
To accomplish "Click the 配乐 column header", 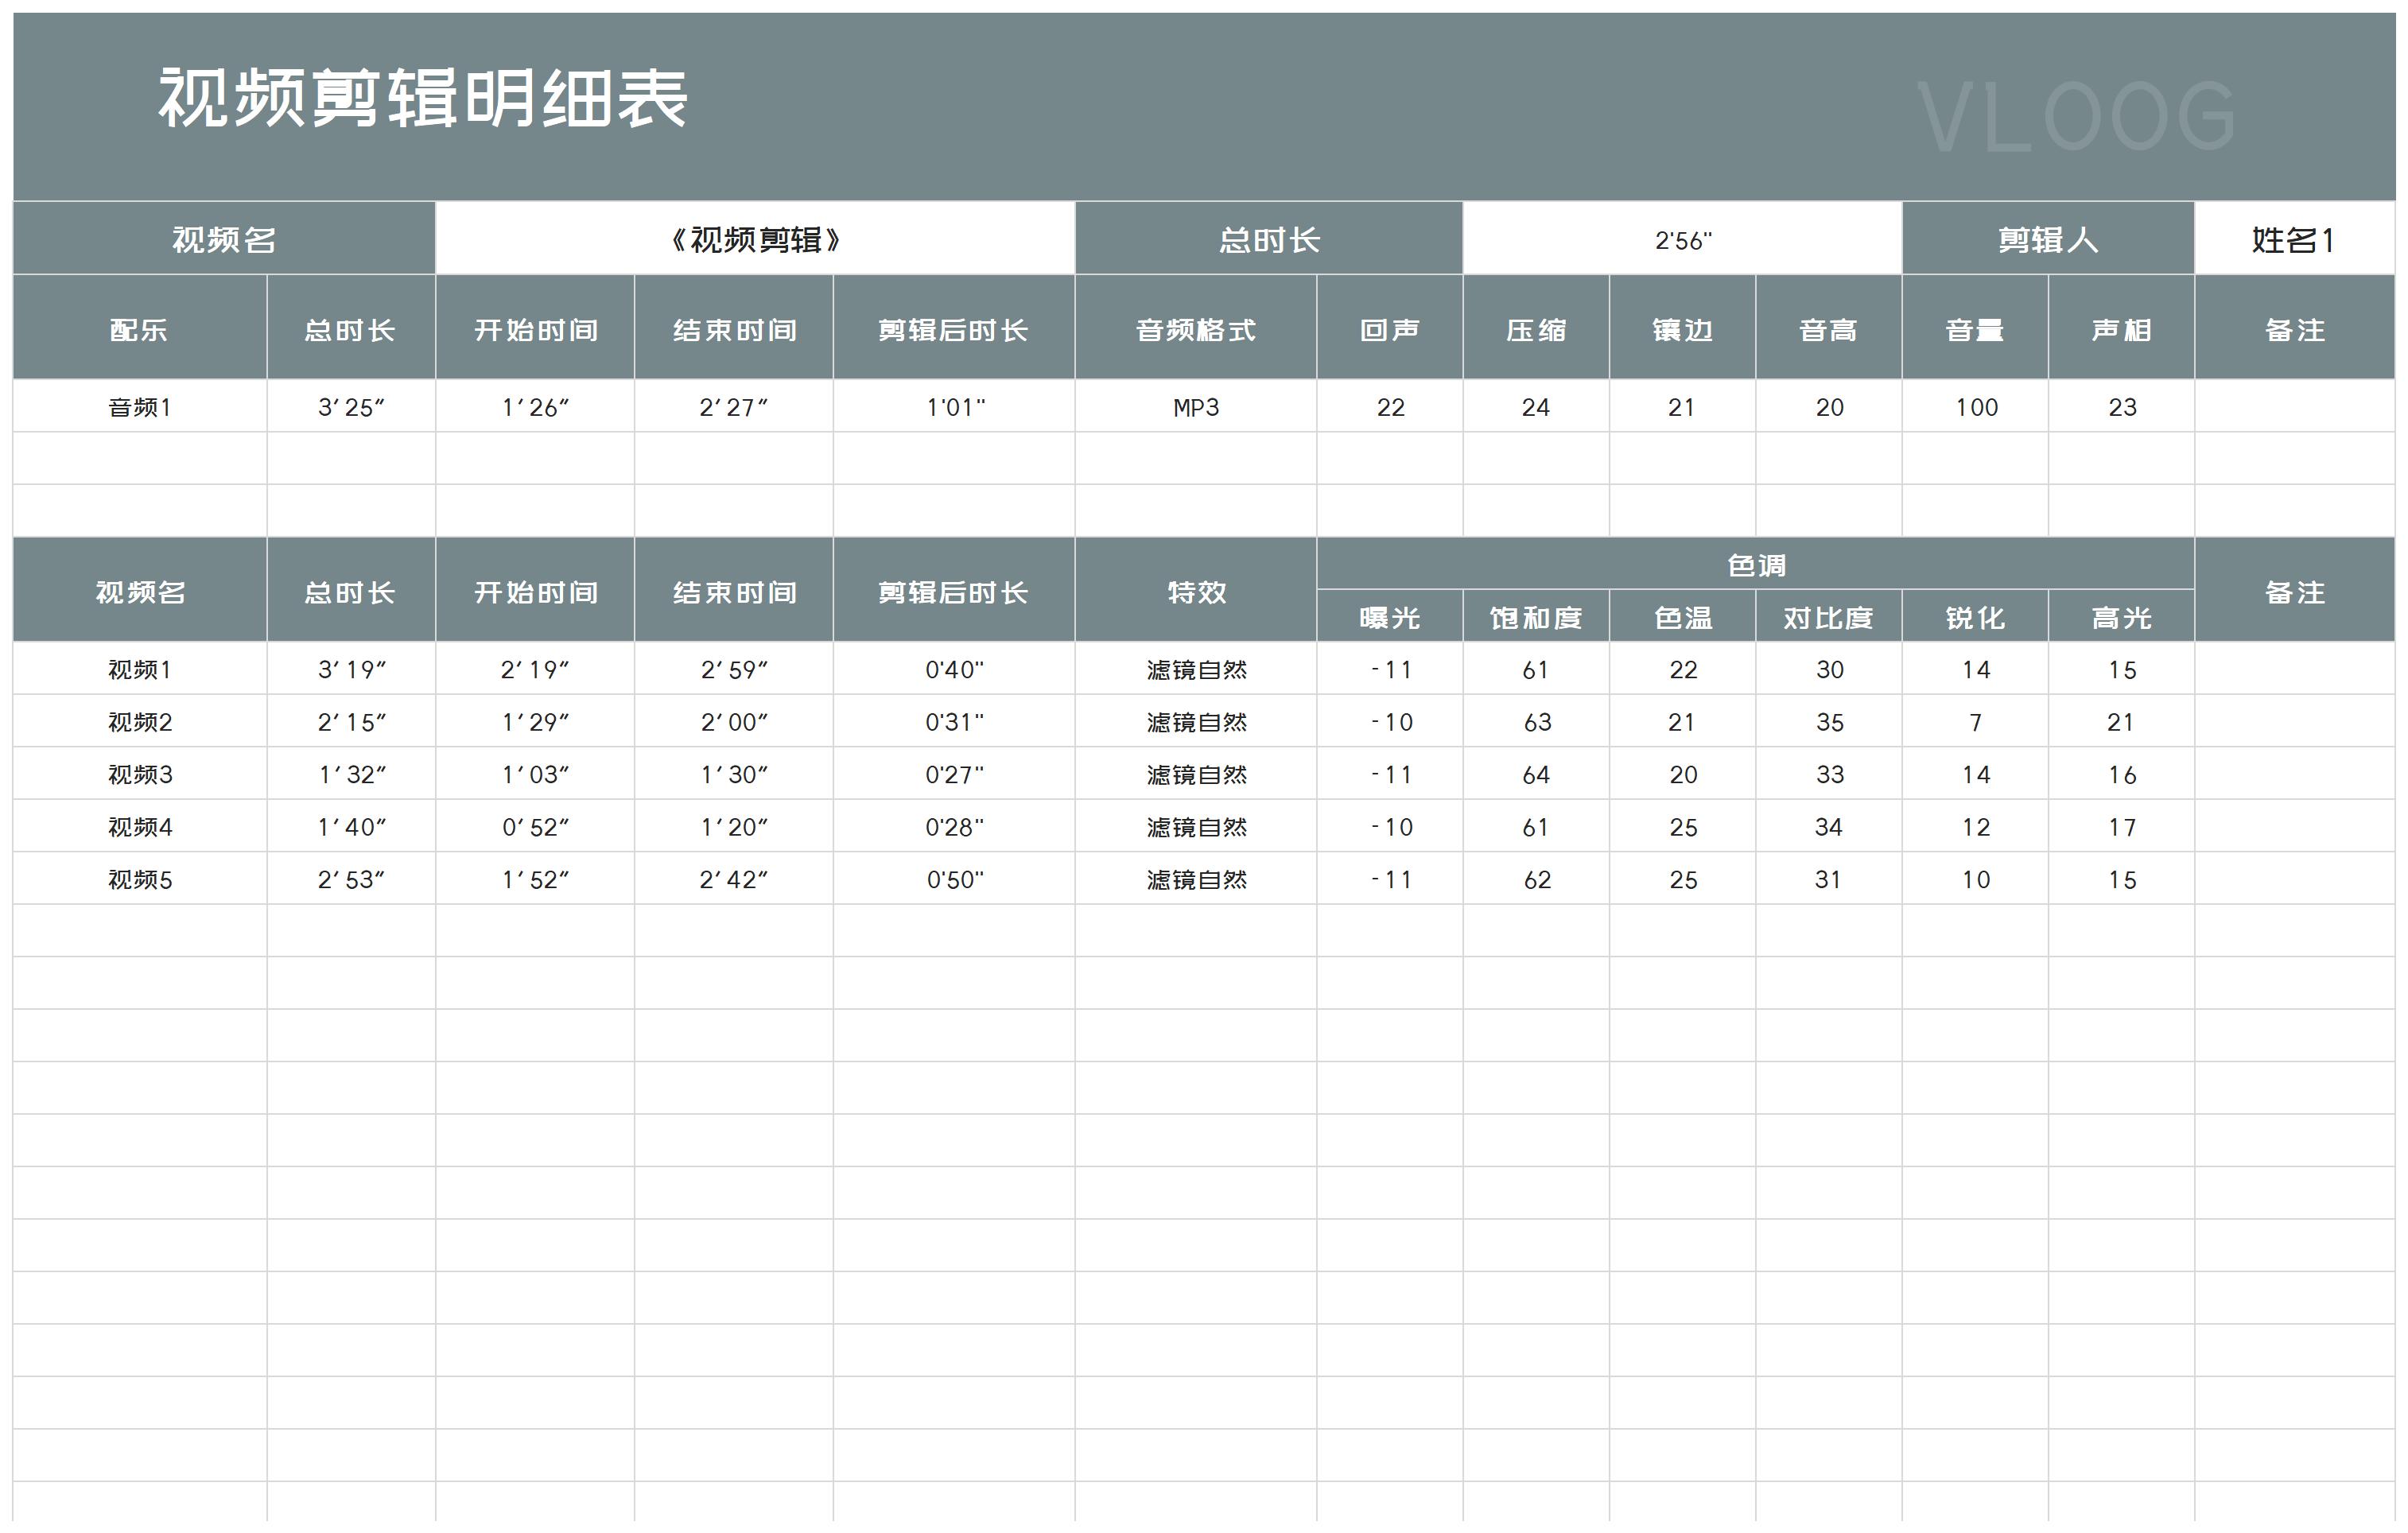I will [x=137, y=328].
